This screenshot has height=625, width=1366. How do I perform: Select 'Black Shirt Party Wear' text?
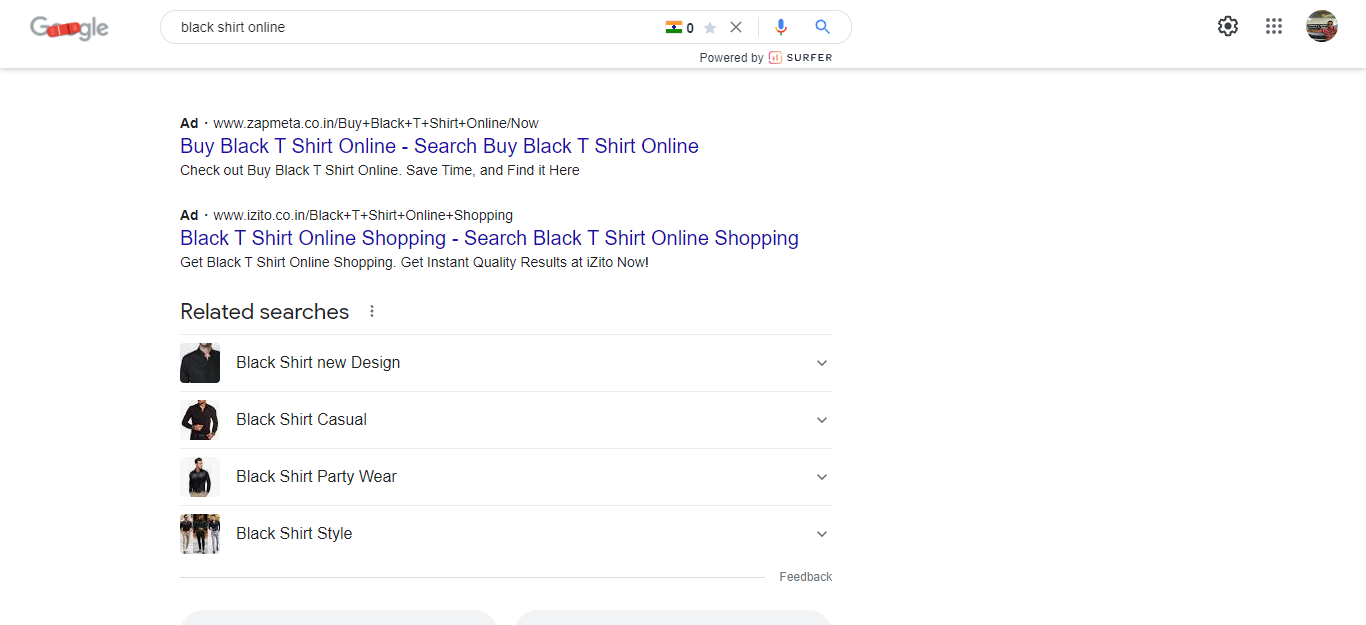(x=316, y=477)
